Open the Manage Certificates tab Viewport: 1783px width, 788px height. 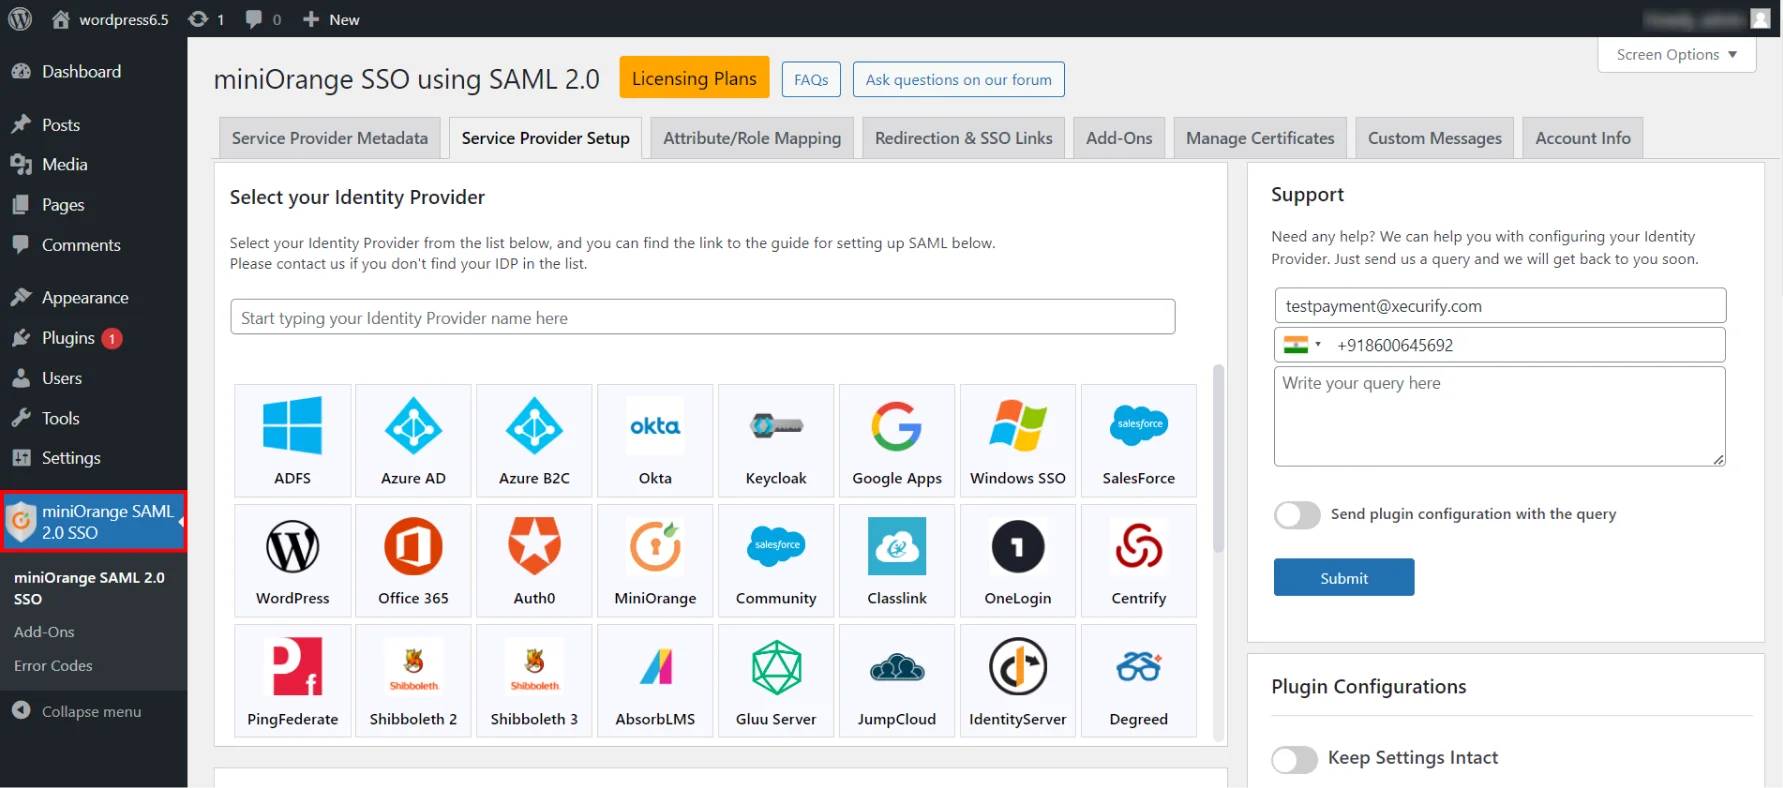[x=1260, y=138]
